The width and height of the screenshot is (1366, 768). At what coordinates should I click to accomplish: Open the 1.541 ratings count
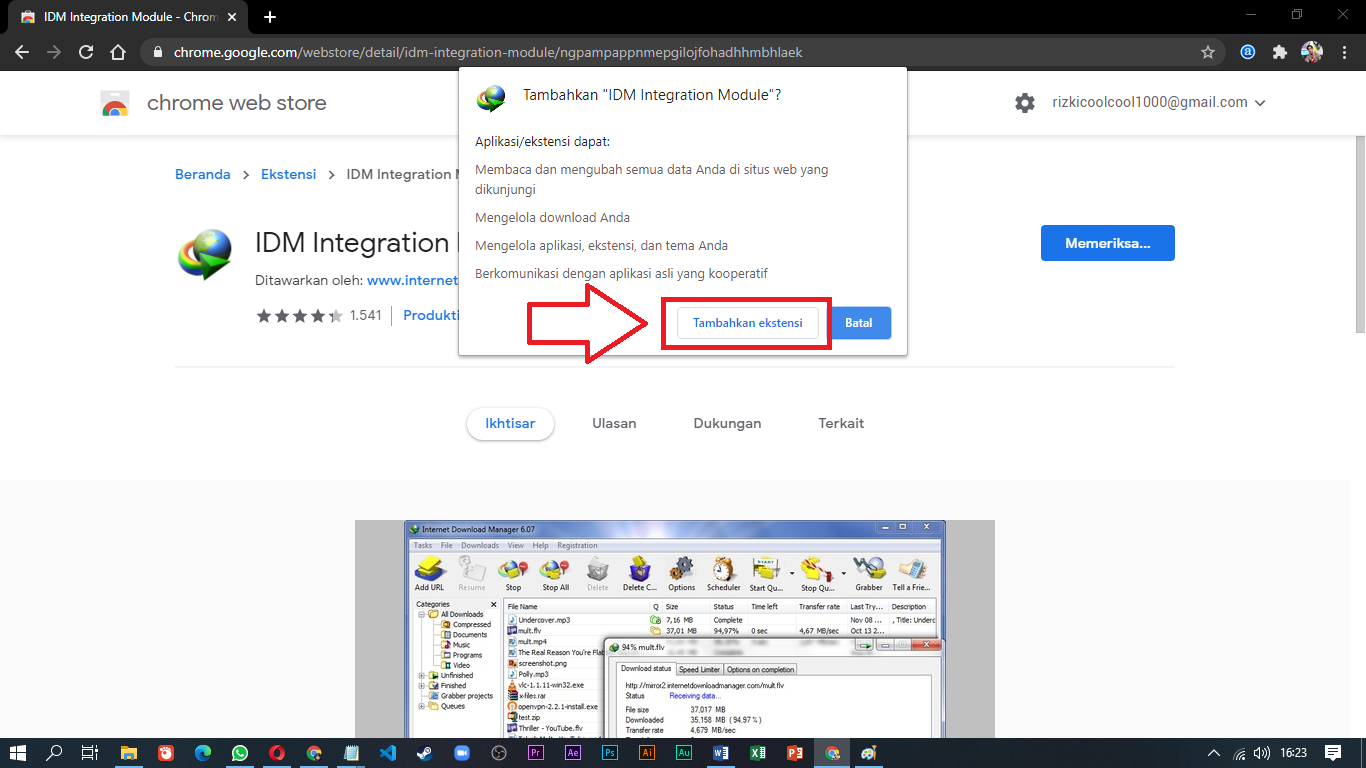click(x=365, y=315)
